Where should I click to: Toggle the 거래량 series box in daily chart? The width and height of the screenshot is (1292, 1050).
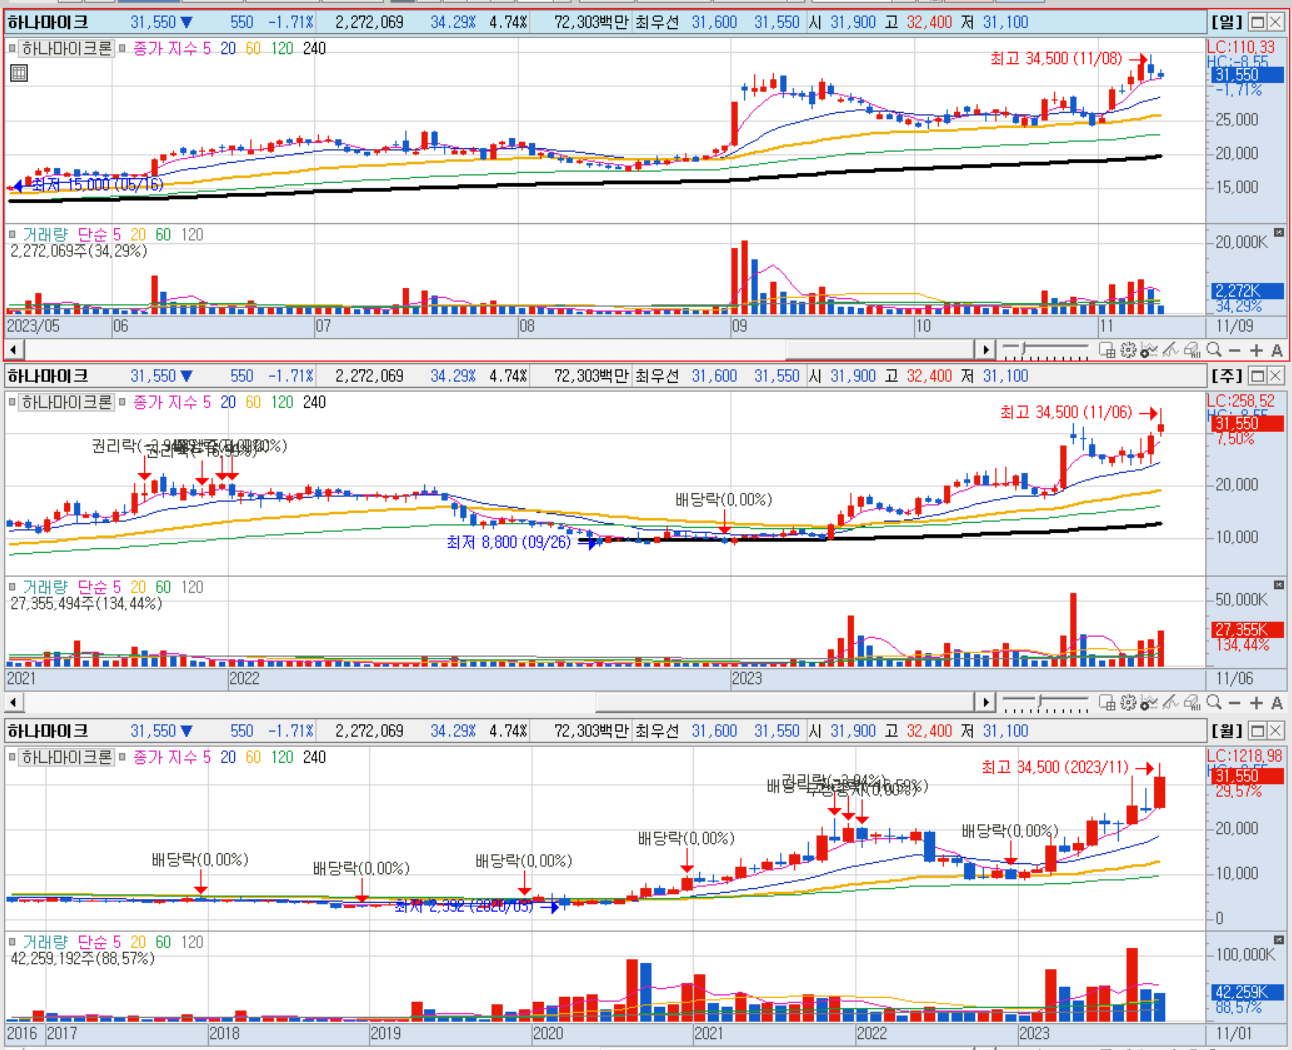tap(13, 235)
